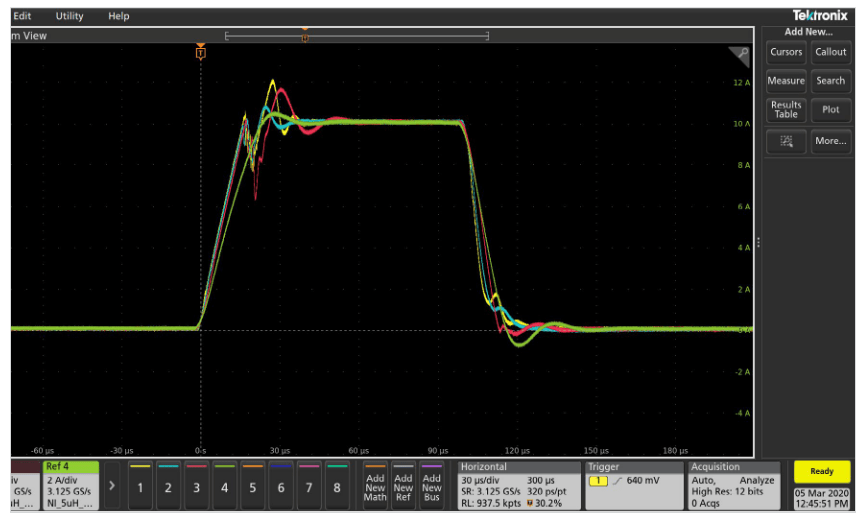Image resolution: width=867 pixels, height=520 pixels.
Task: Open the Trigger settings badge
Action: tap(634, 484)
